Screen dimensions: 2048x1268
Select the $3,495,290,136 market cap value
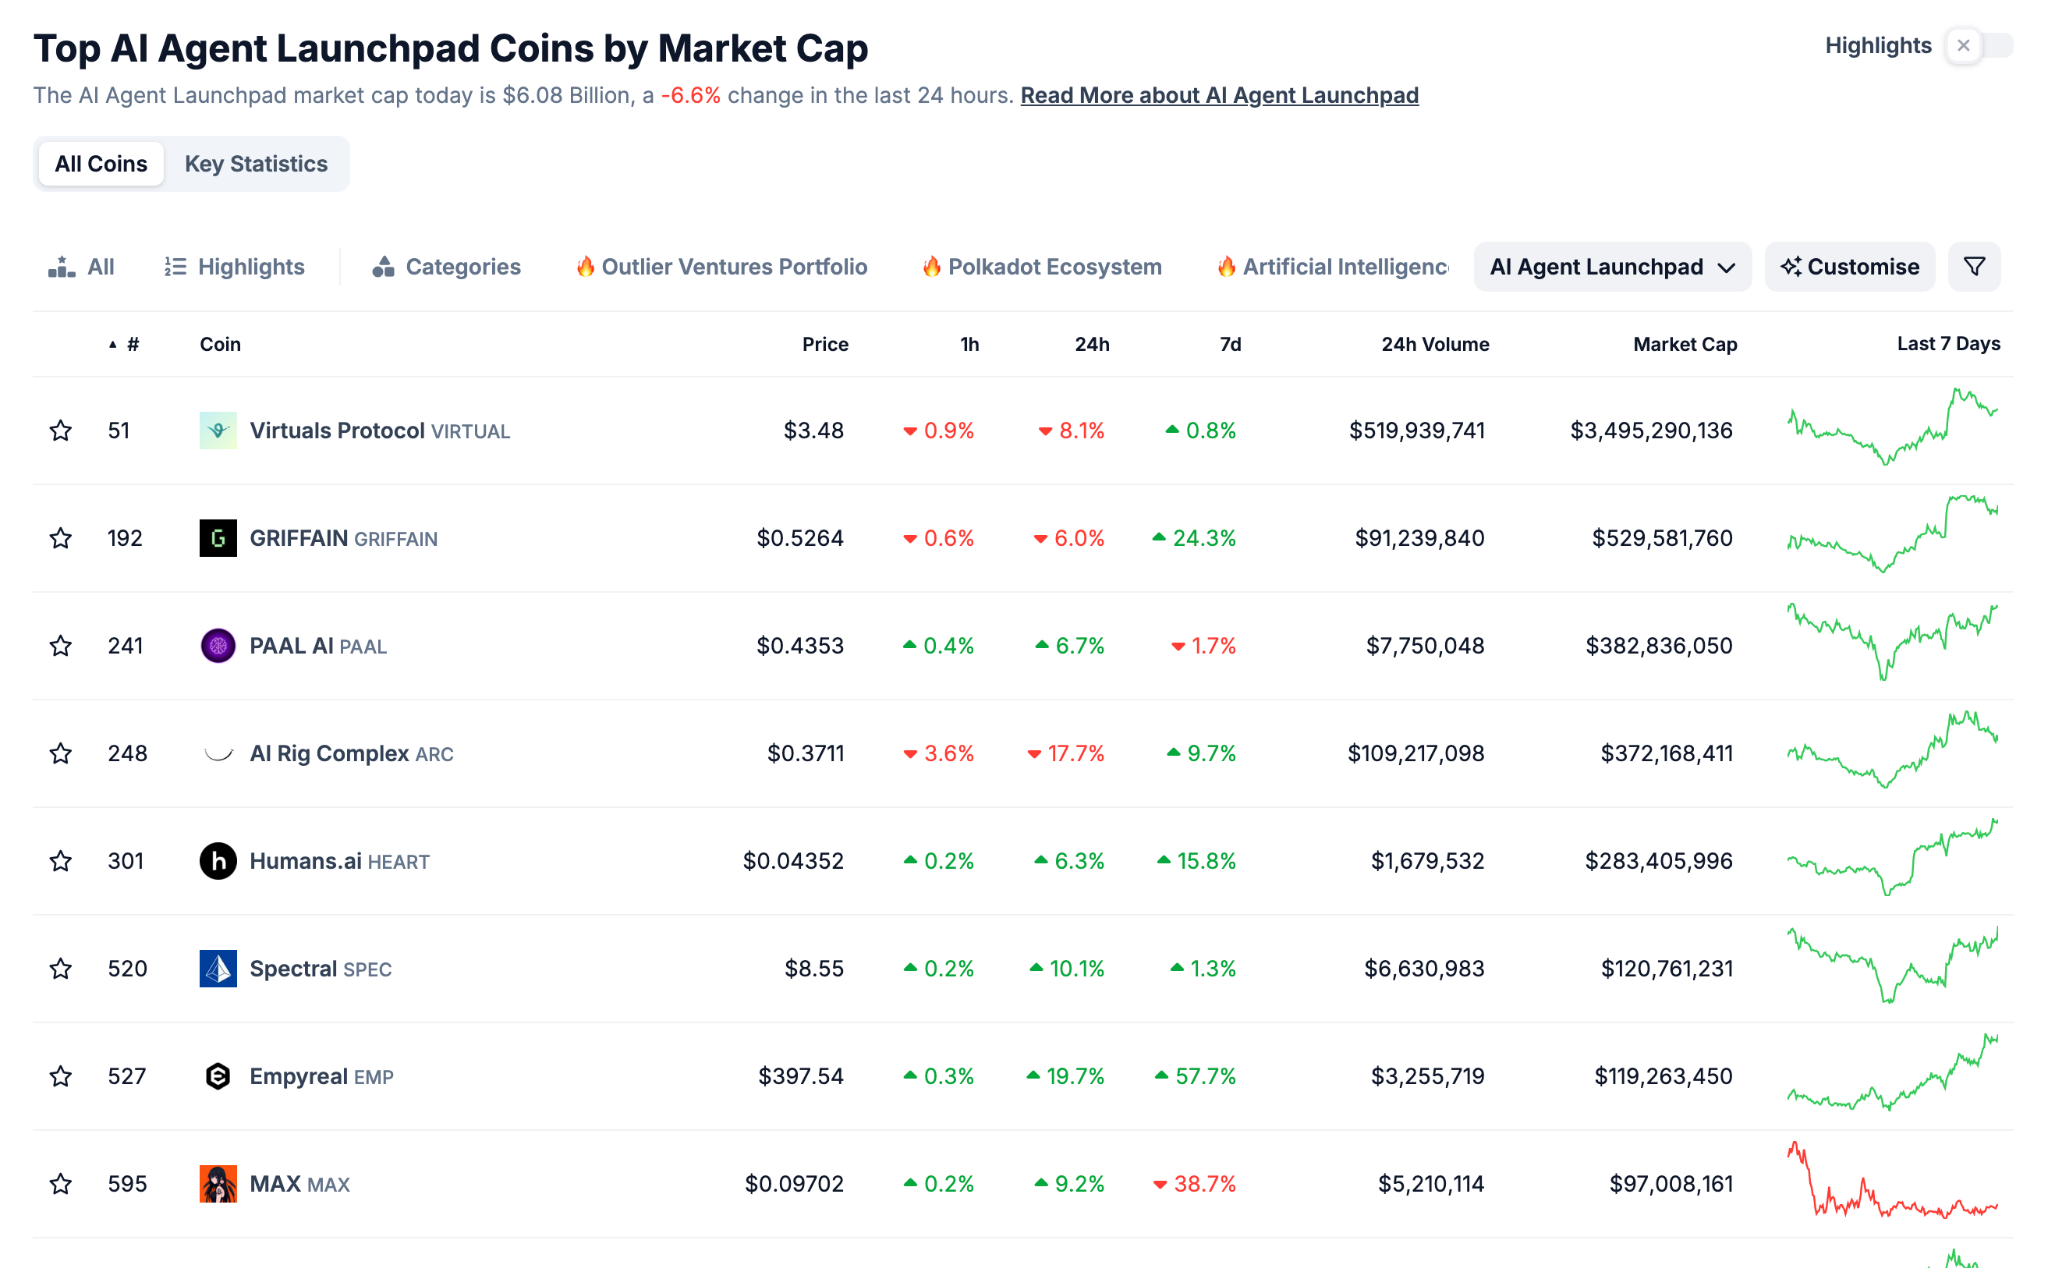tap(1651, 431)
